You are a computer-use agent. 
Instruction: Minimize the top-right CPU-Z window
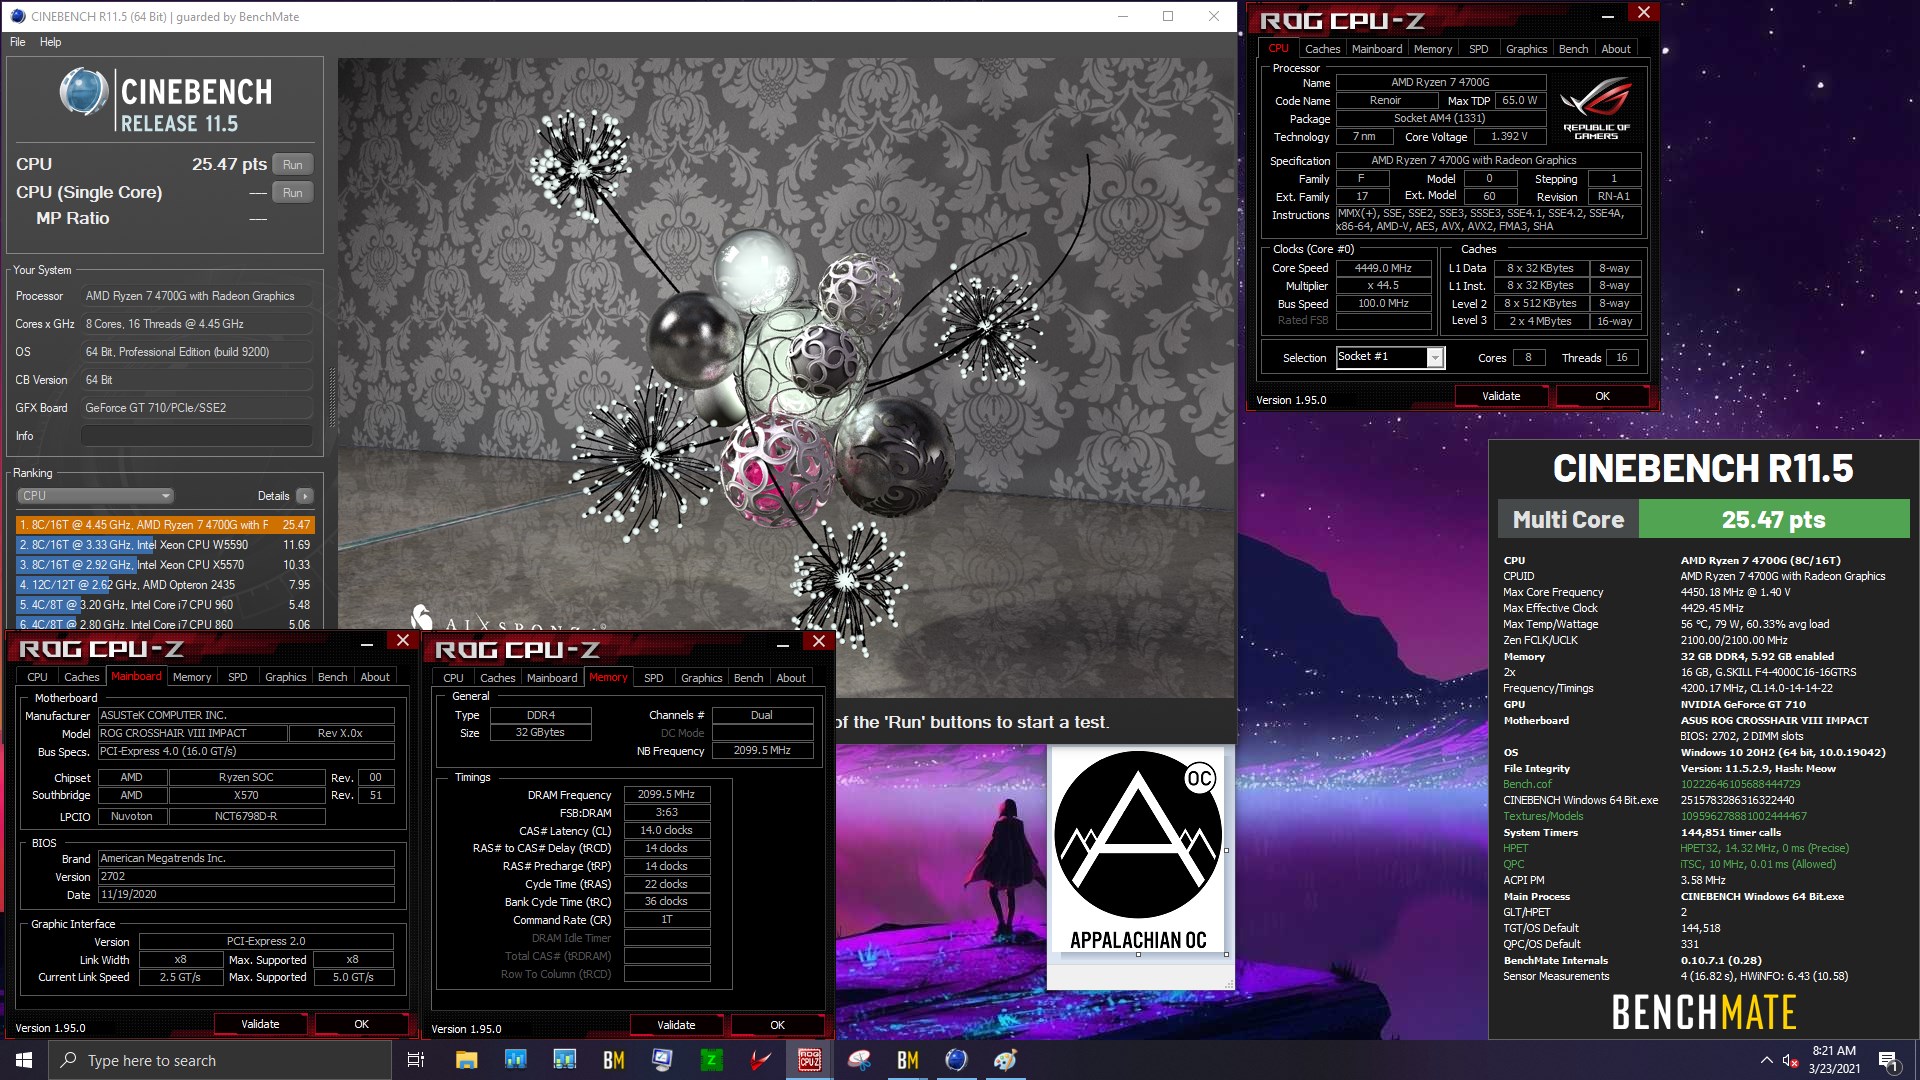point(1607,15)
